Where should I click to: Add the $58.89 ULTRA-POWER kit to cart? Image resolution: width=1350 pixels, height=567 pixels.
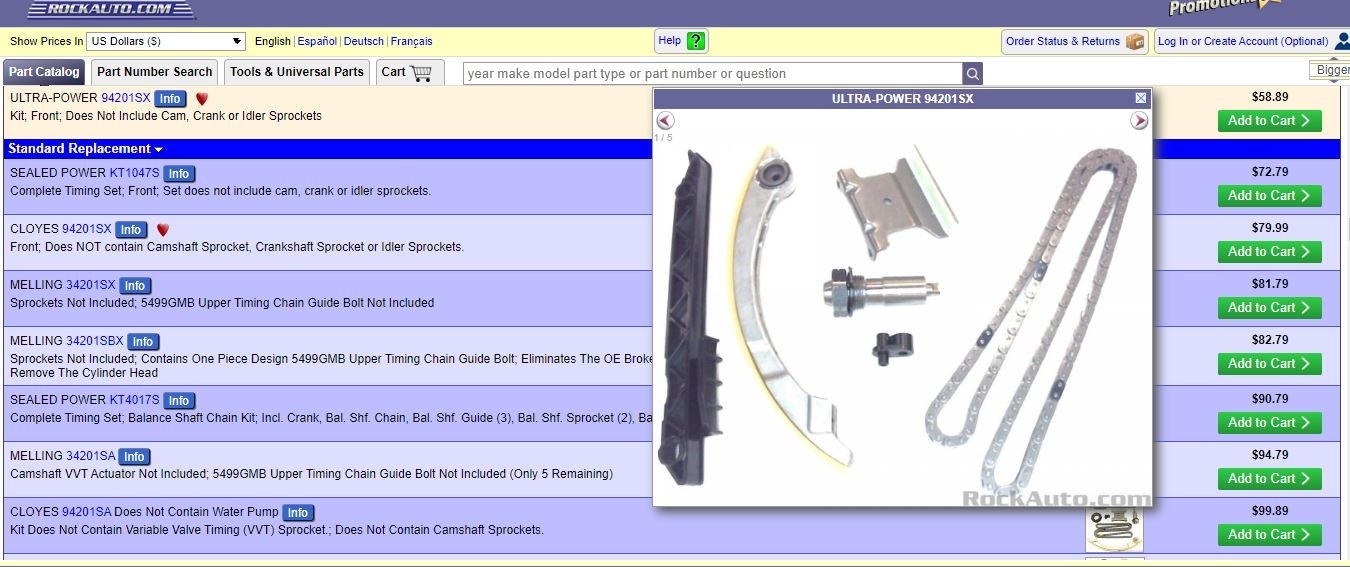point(1270,121)
